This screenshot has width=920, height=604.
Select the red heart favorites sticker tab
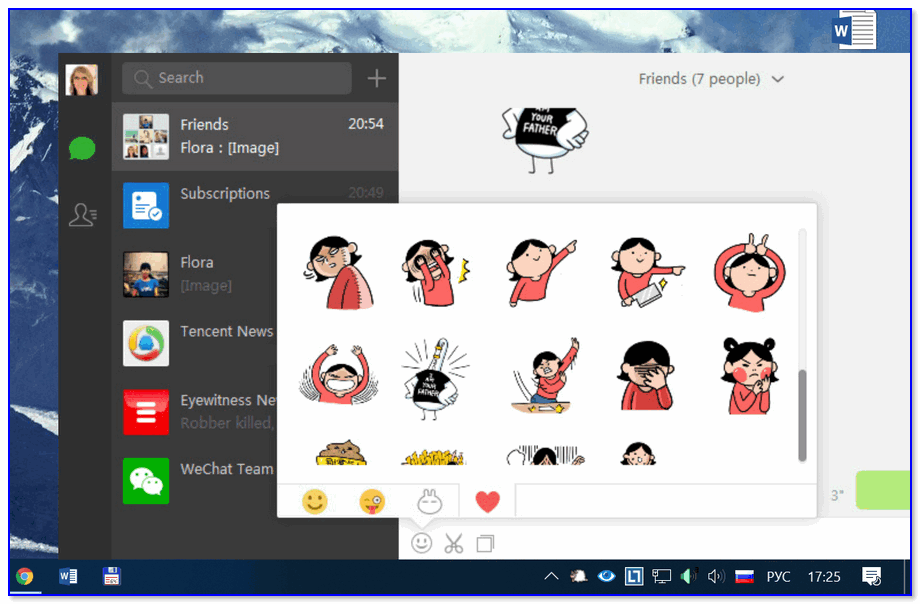(487, 502)
